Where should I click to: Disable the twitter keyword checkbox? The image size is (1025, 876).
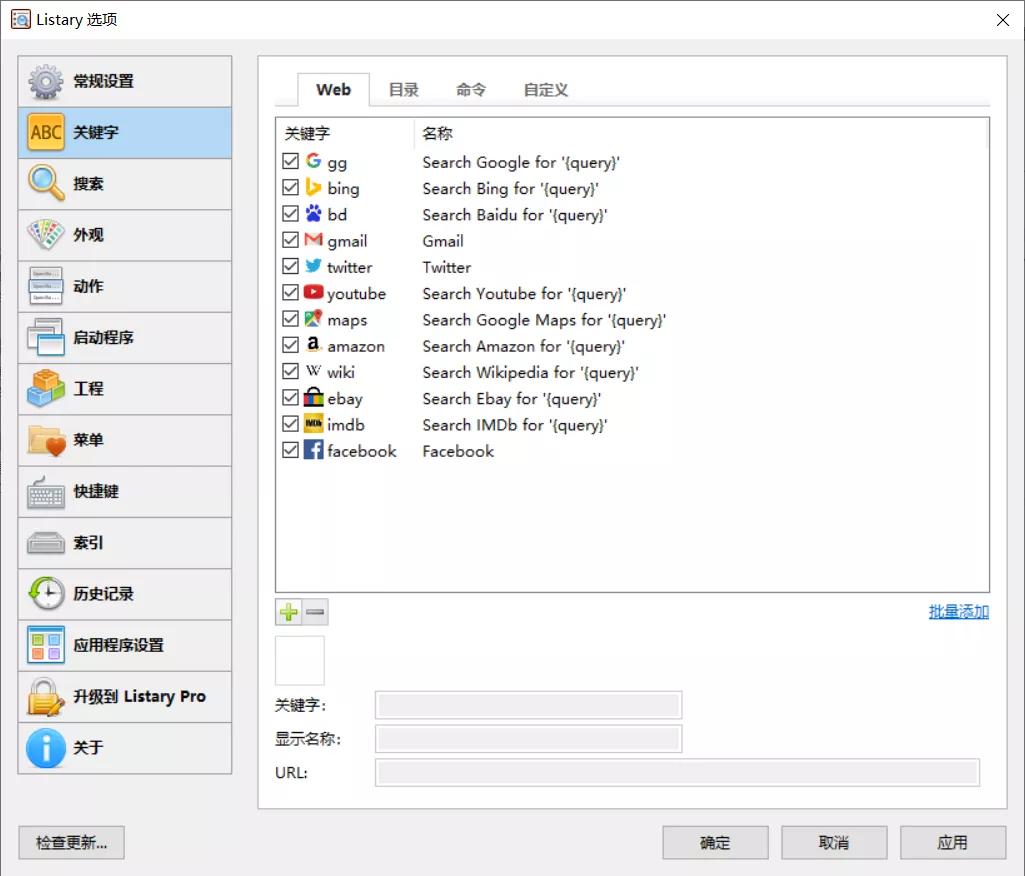coord(289,266)
